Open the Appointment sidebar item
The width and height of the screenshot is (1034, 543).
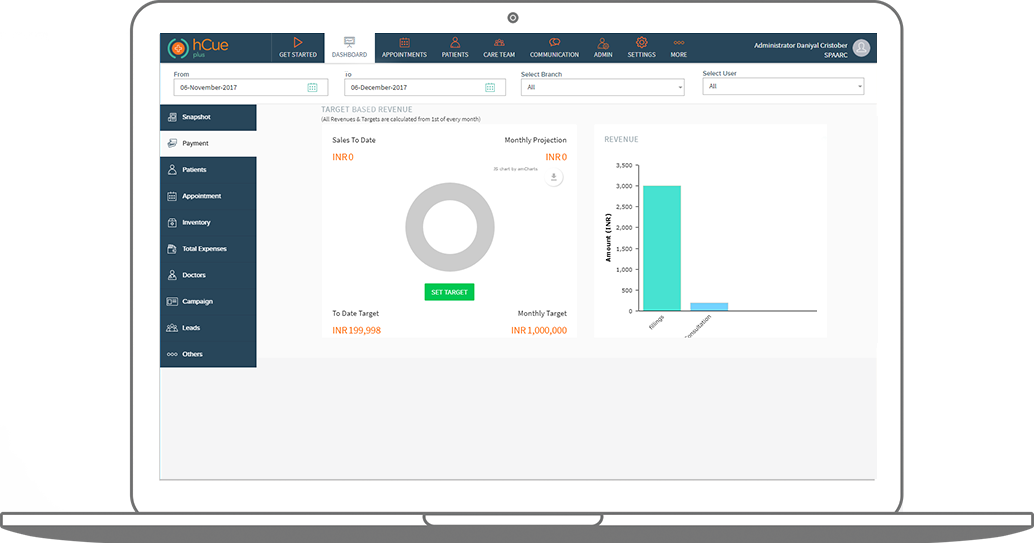click(x=208, y=196)
